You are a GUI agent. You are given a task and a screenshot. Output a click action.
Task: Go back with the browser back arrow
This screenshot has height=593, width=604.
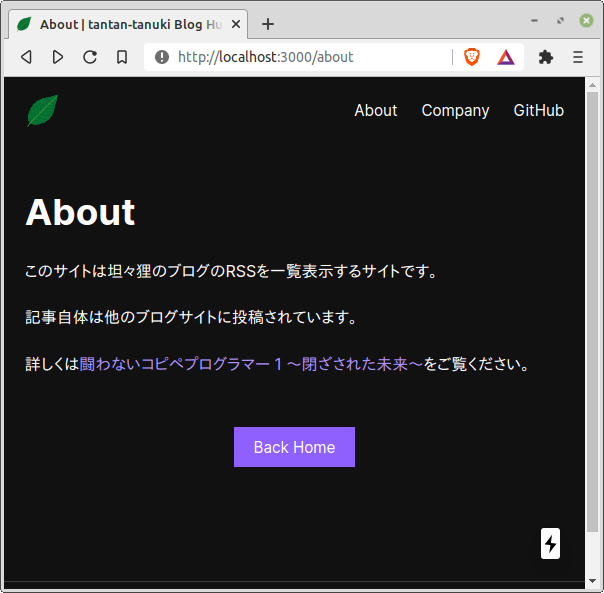point(27,57)
